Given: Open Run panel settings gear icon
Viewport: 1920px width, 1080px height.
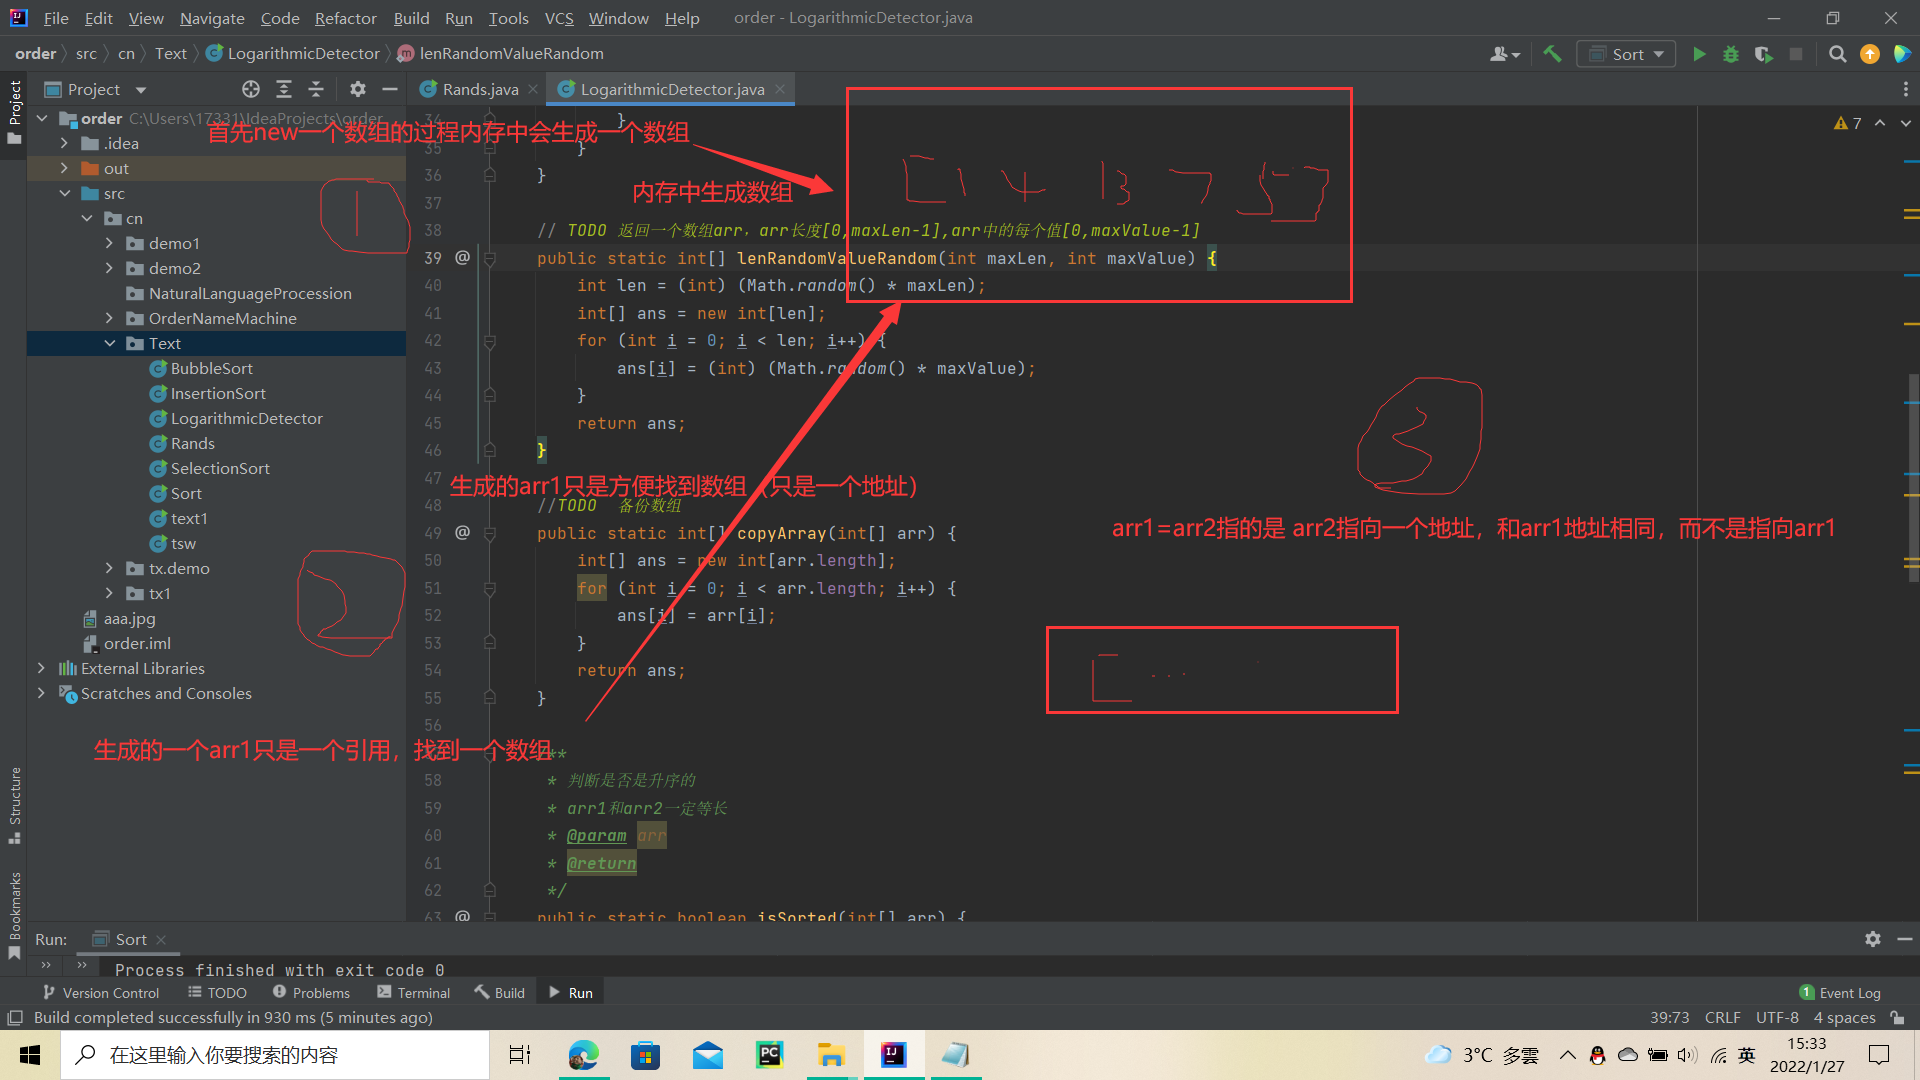Looking at the screenshot, I should pyautogui.click(x=1872, y=939).
